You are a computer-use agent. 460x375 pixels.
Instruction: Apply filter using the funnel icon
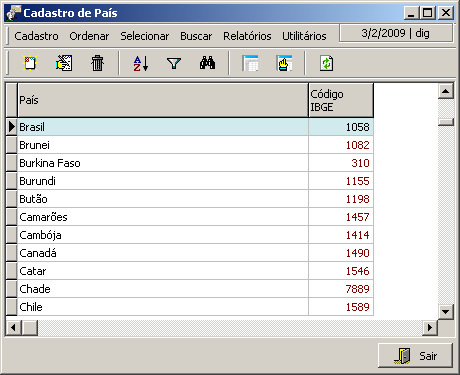click(x=174, y=63)
